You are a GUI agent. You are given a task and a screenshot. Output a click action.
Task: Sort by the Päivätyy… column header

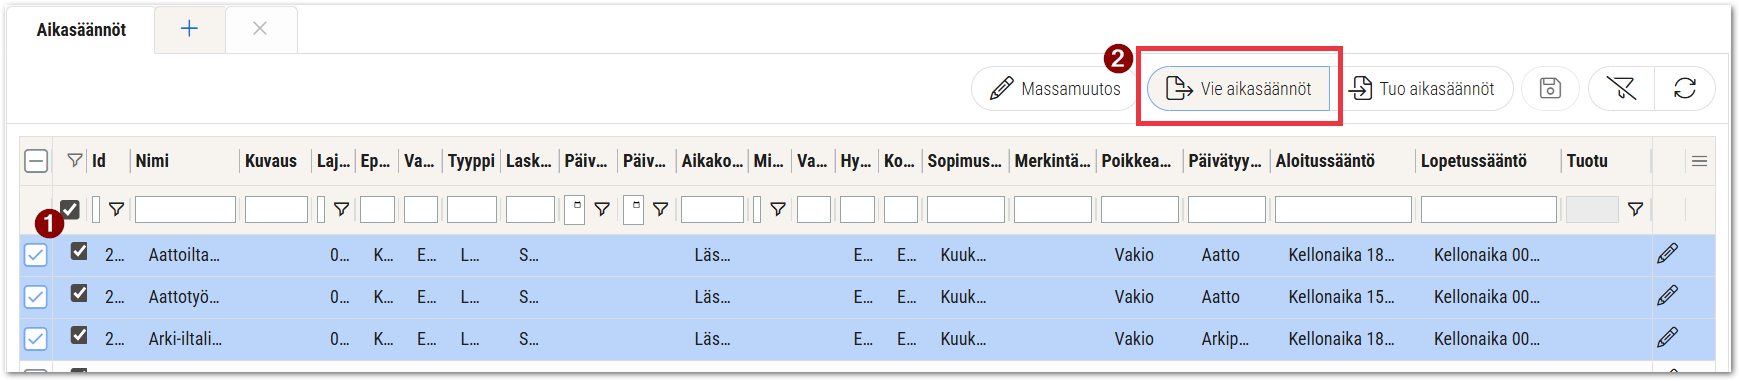point(1225,161)
